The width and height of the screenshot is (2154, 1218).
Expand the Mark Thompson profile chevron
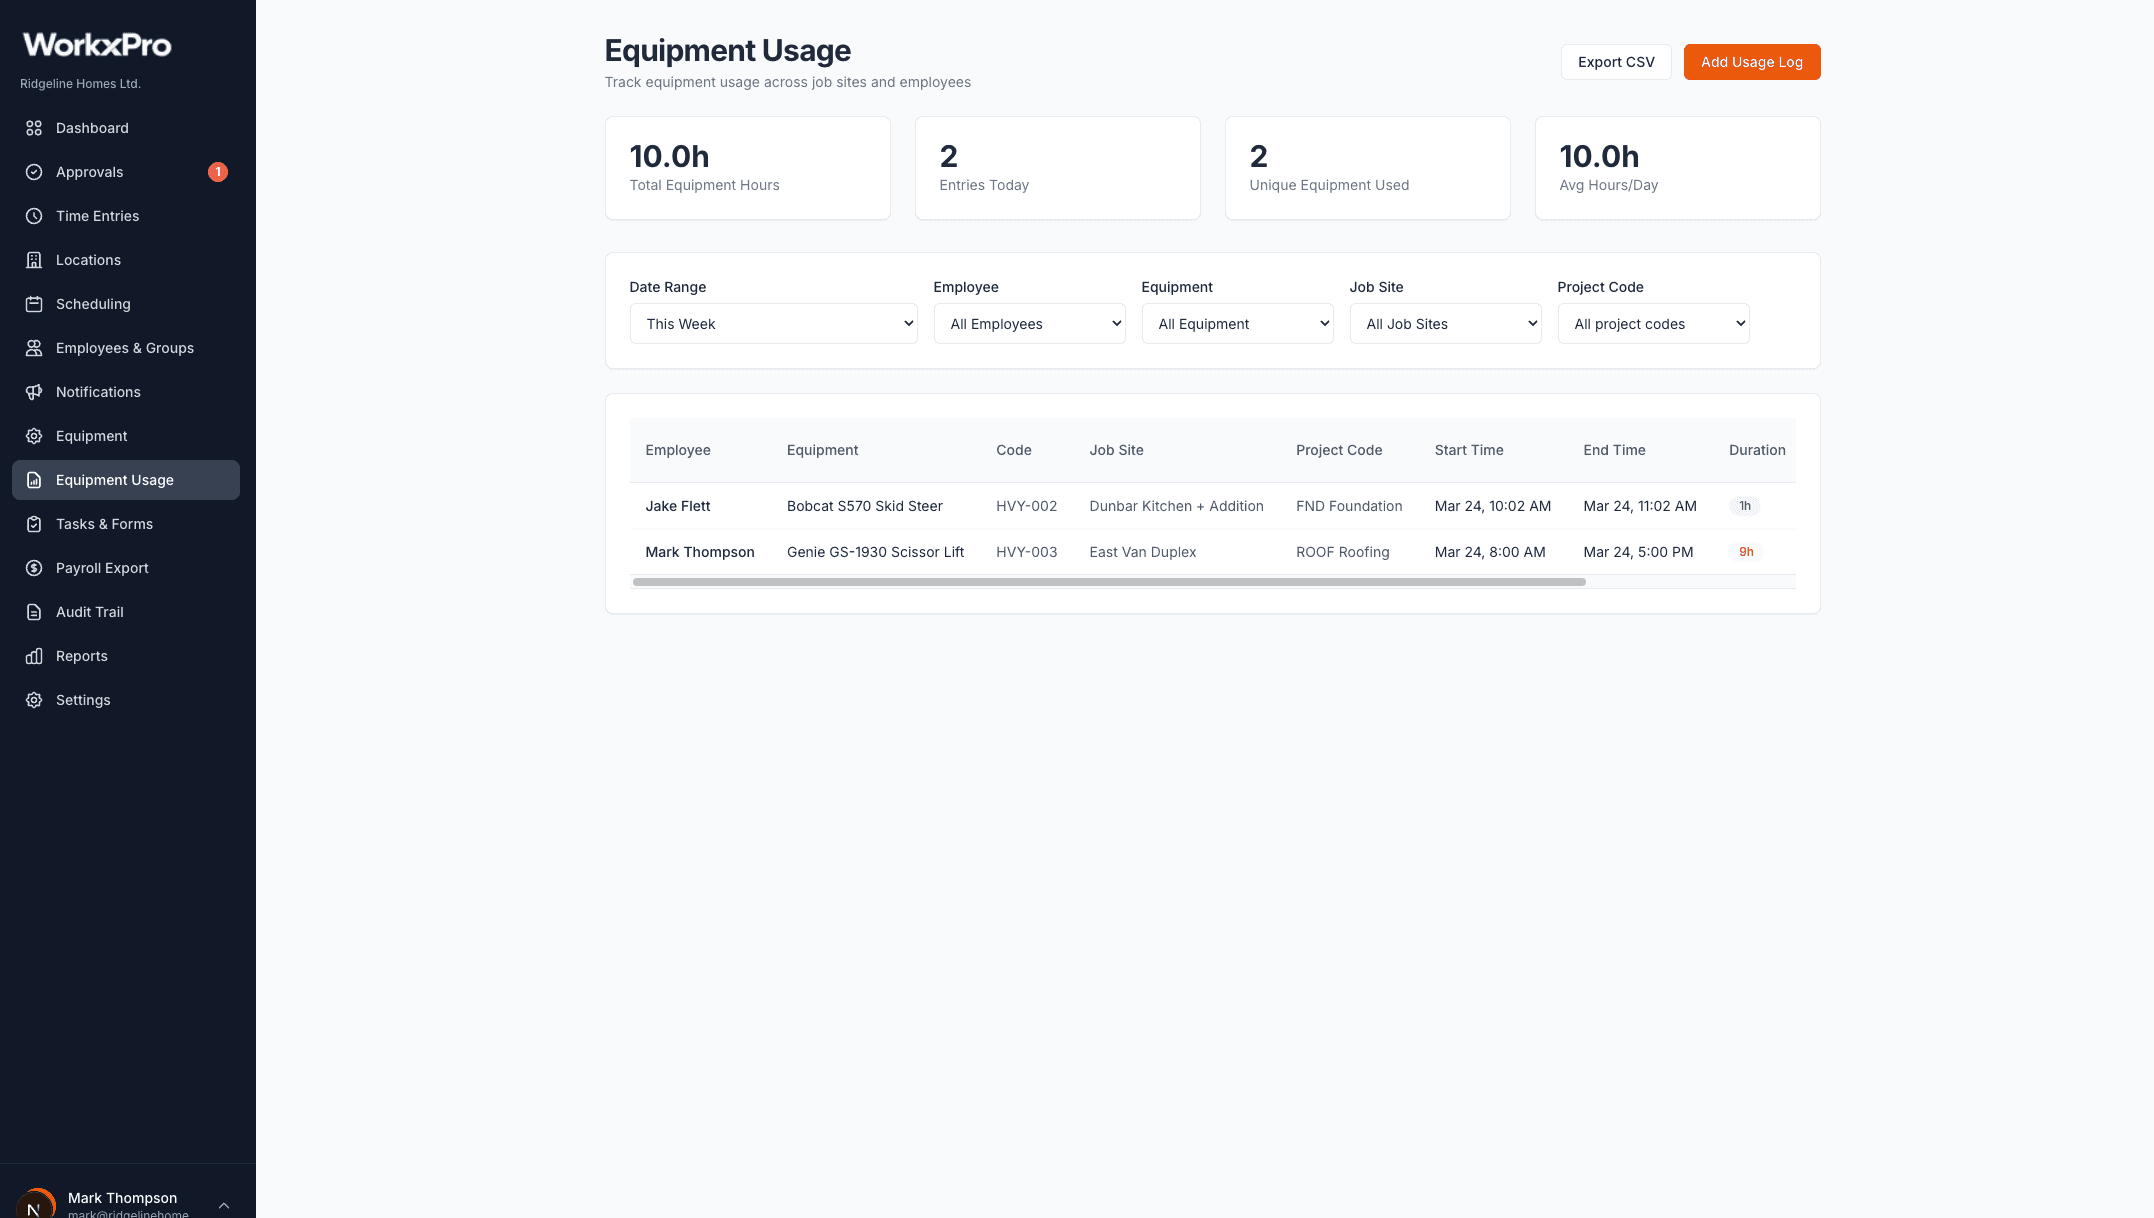[x=224, y=1204]
